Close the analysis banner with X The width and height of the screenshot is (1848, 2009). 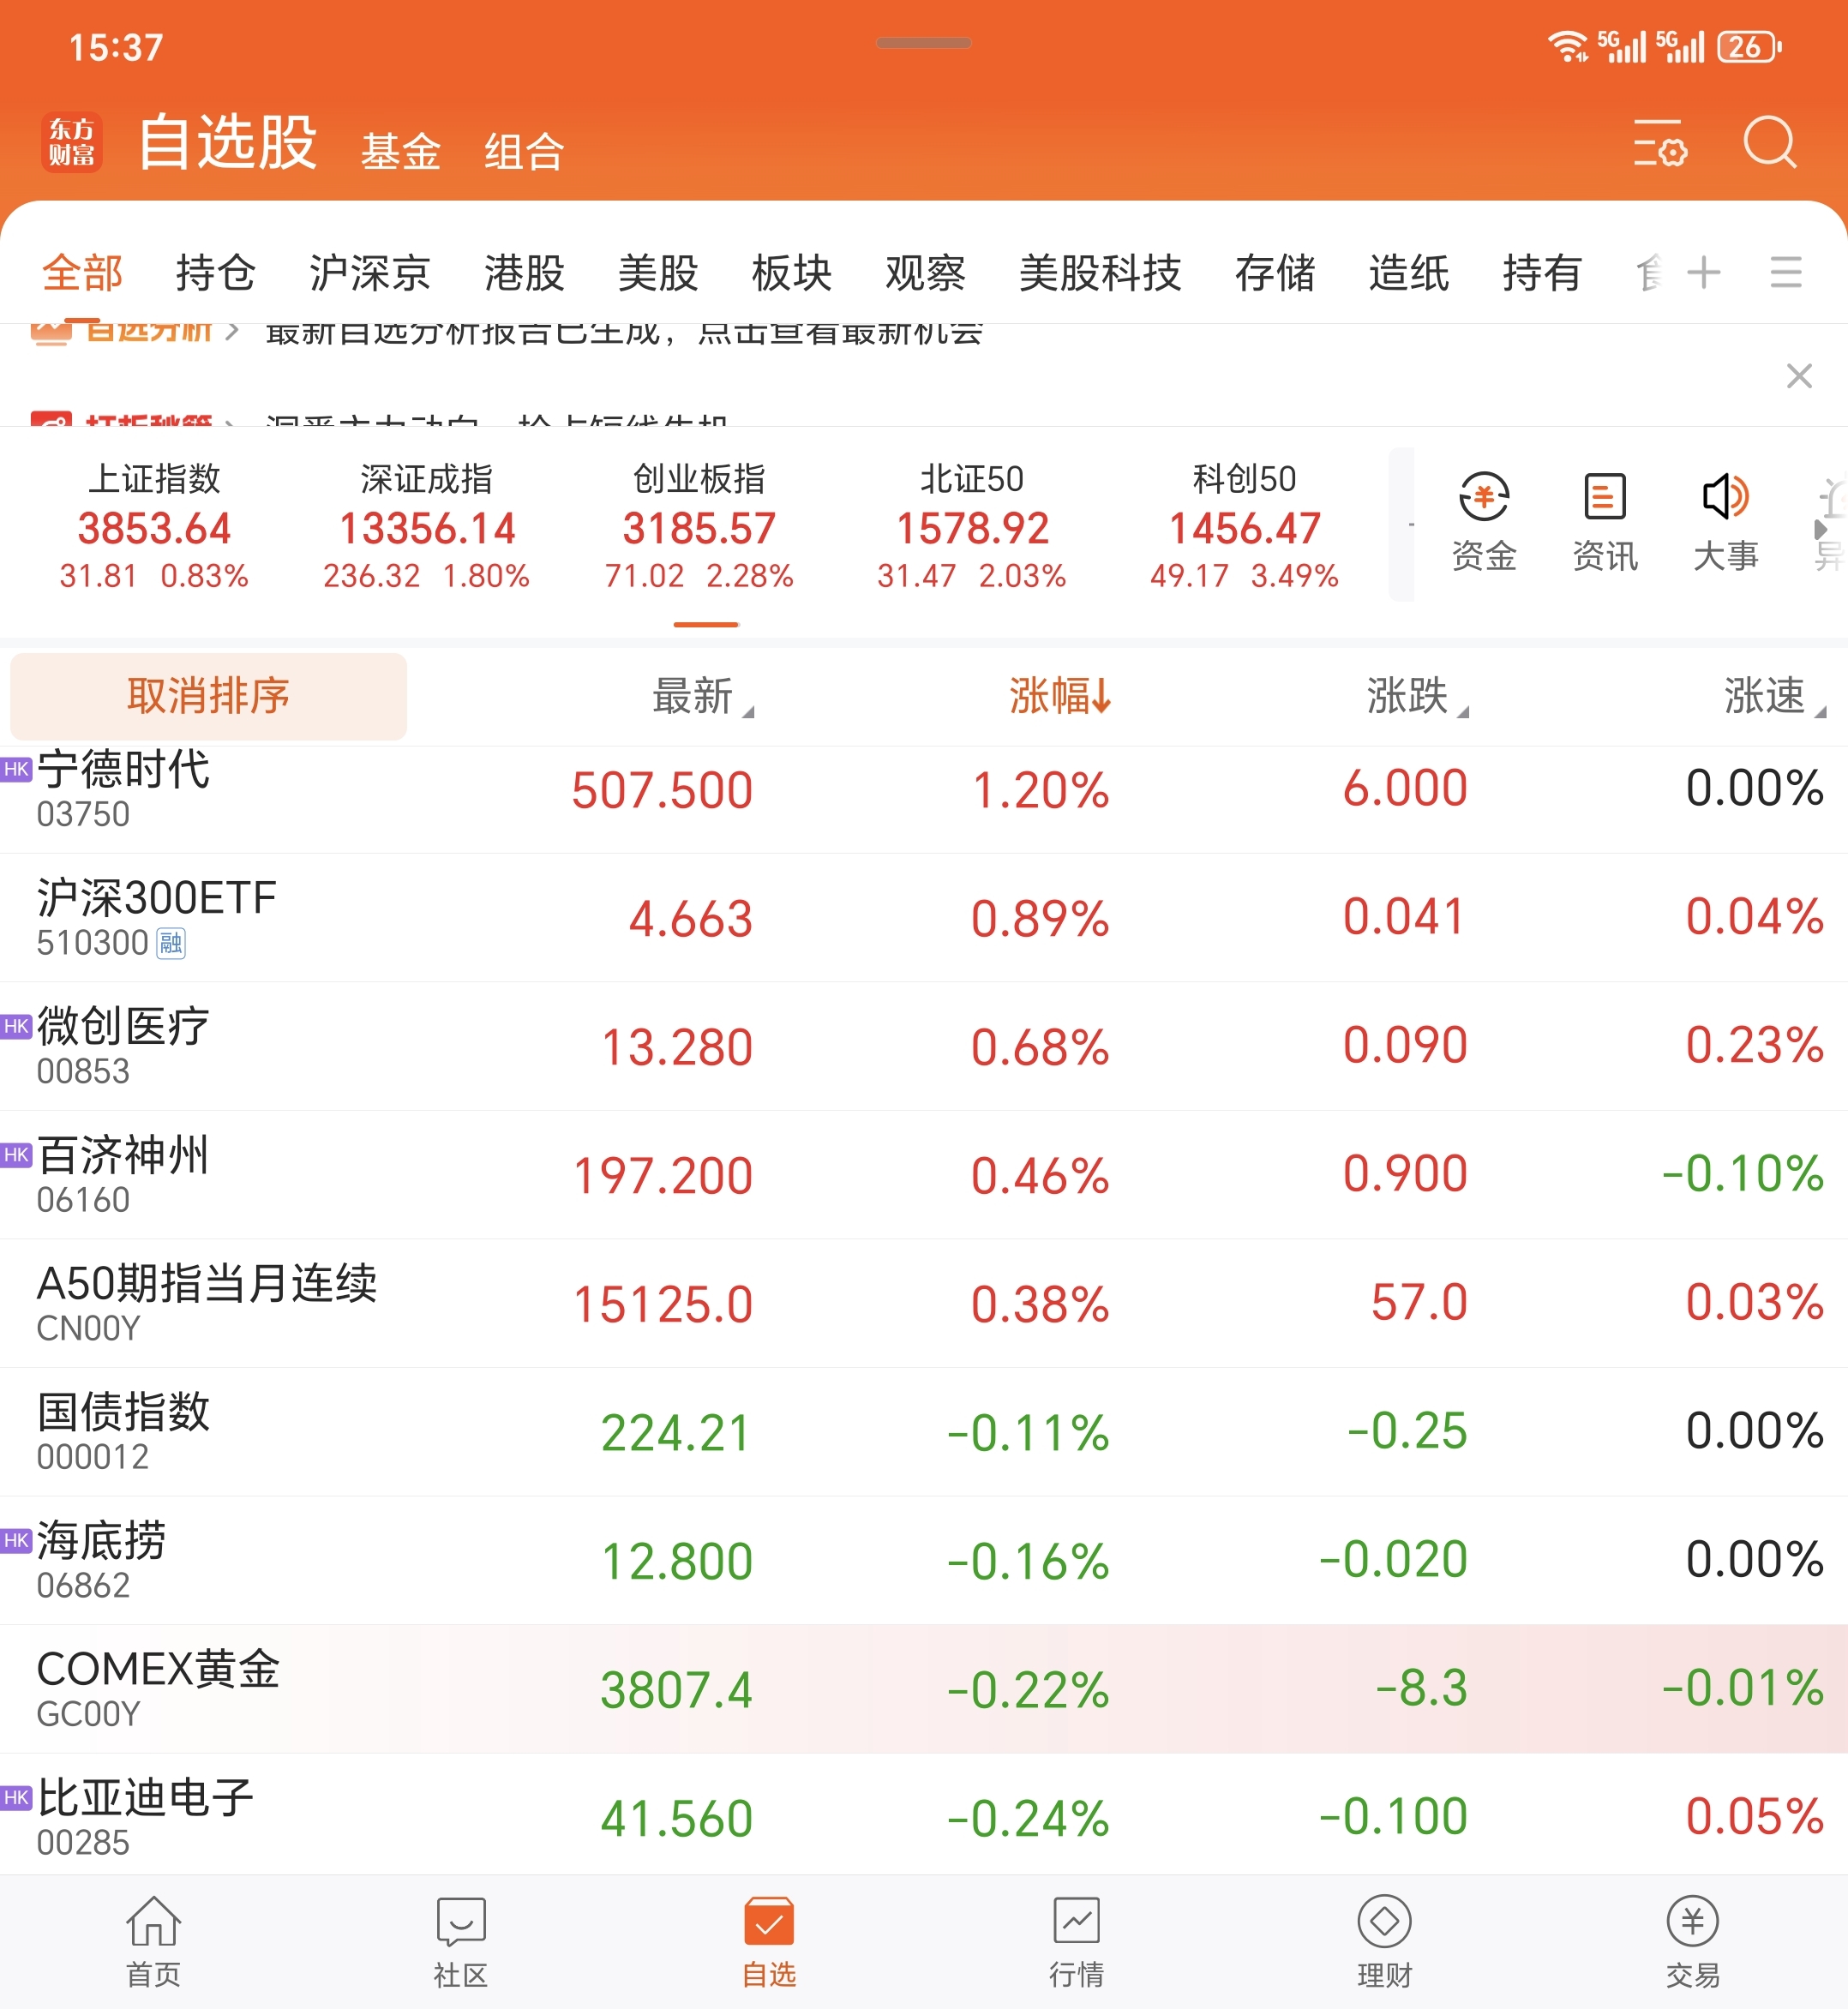pyautogui.click(x=1799, y=376)
